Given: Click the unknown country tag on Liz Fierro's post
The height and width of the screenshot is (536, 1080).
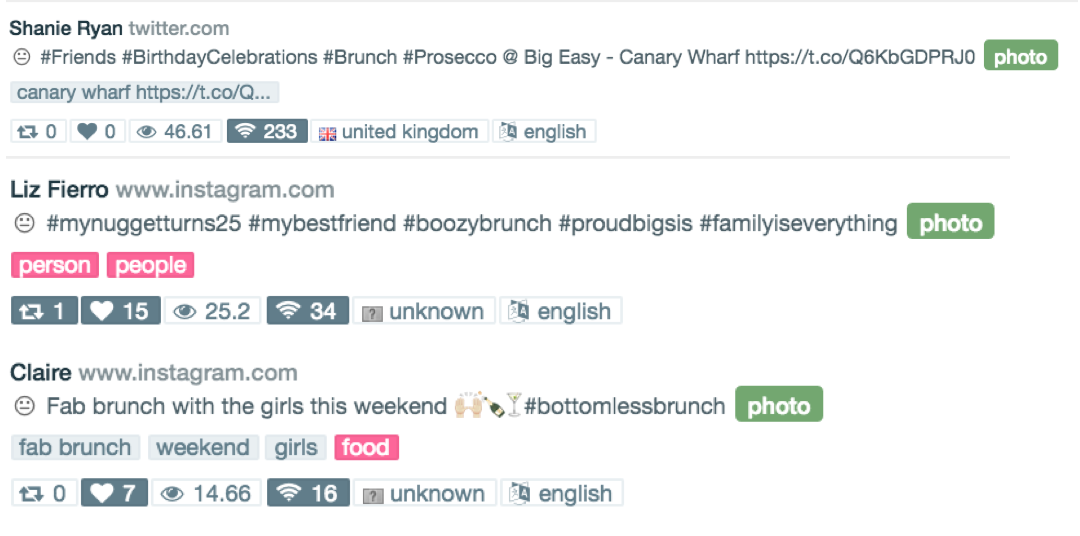Looking at the screenshot, I should click(x=424, y=311).
